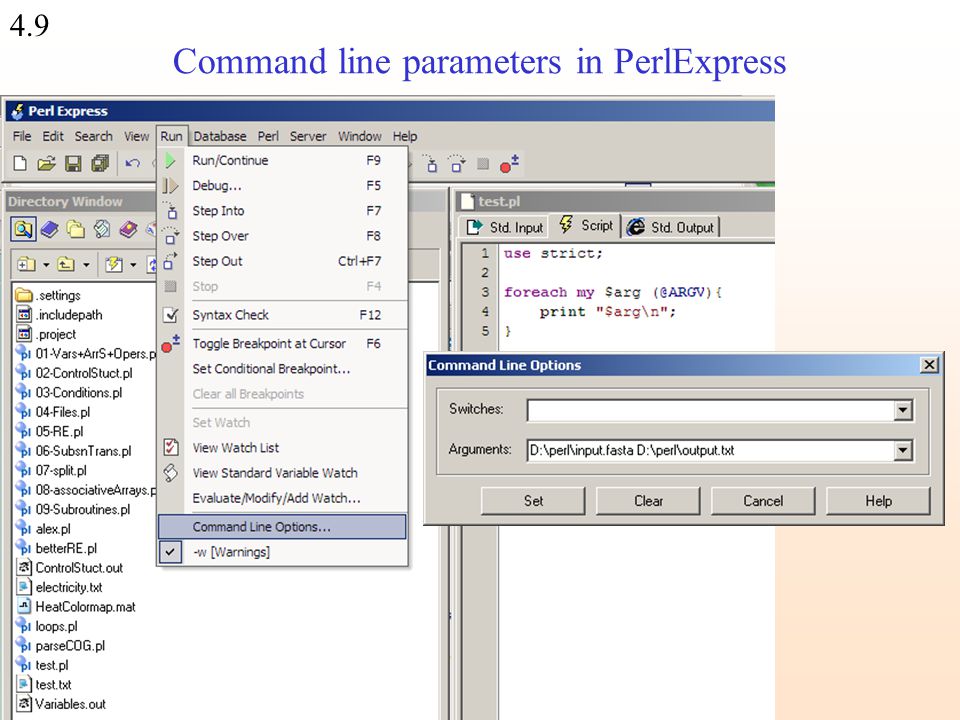The image size is (960, 720).
Task: Click the Open folder toolbar icon
Action: [46, 163]
